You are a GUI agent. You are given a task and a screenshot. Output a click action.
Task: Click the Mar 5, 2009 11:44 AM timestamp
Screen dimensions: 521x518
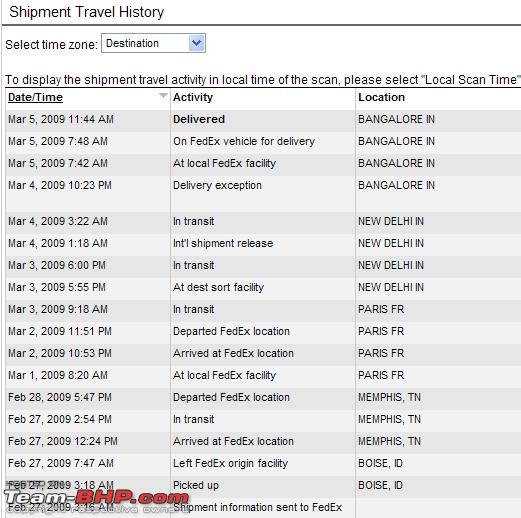click(x=61, y=119)
